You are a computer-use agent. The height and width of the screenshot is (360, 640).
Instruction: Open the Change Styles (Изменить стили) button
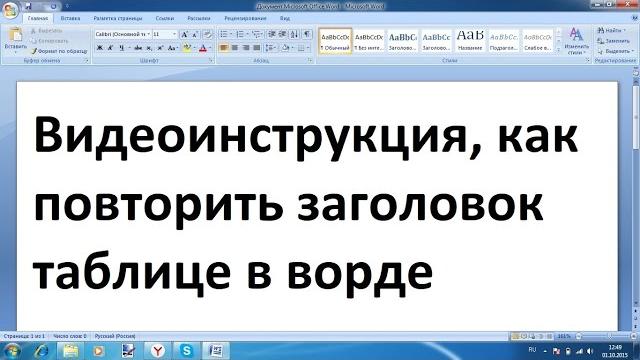[576, 41]
